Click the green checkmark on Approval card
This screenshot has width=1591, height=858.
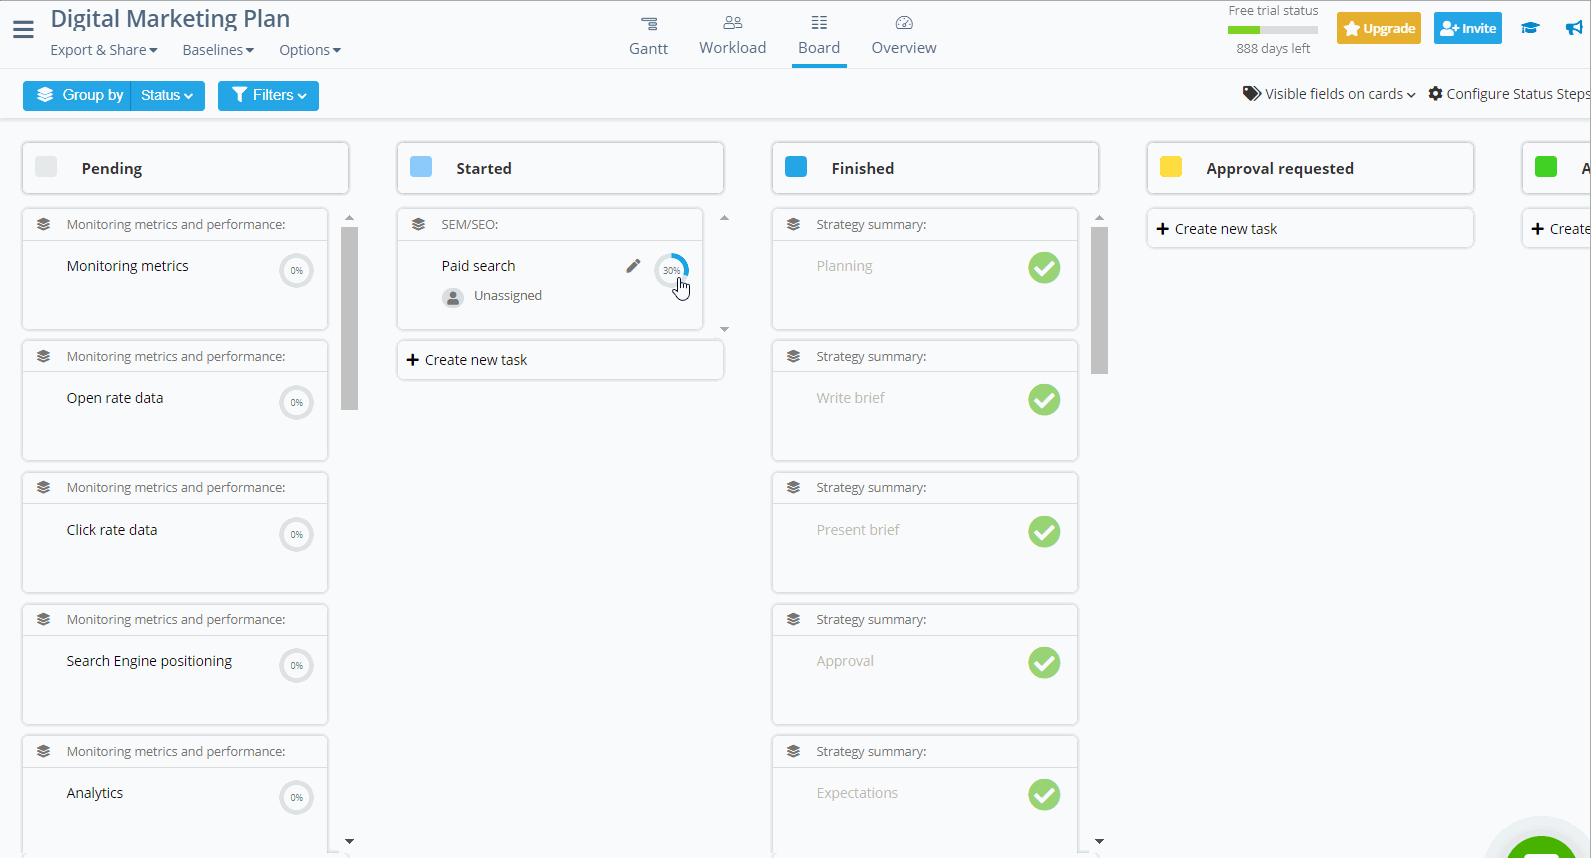1044,663
